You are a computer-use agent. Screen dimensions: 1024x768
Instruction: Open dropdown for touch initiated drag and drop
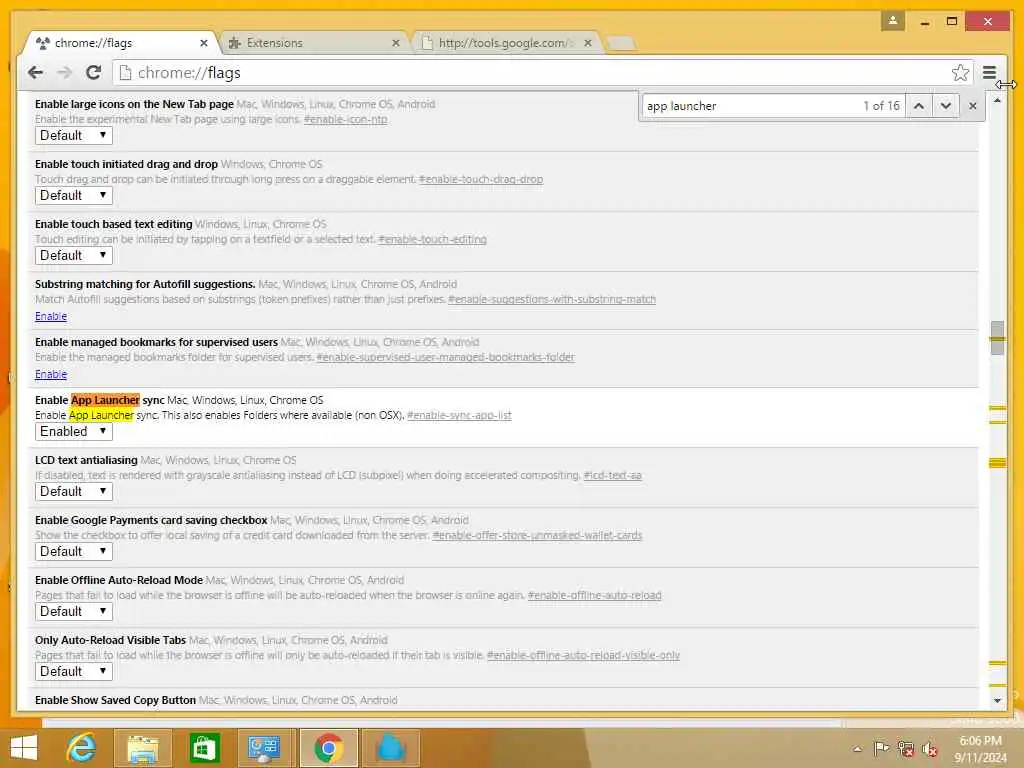(74, 195)
